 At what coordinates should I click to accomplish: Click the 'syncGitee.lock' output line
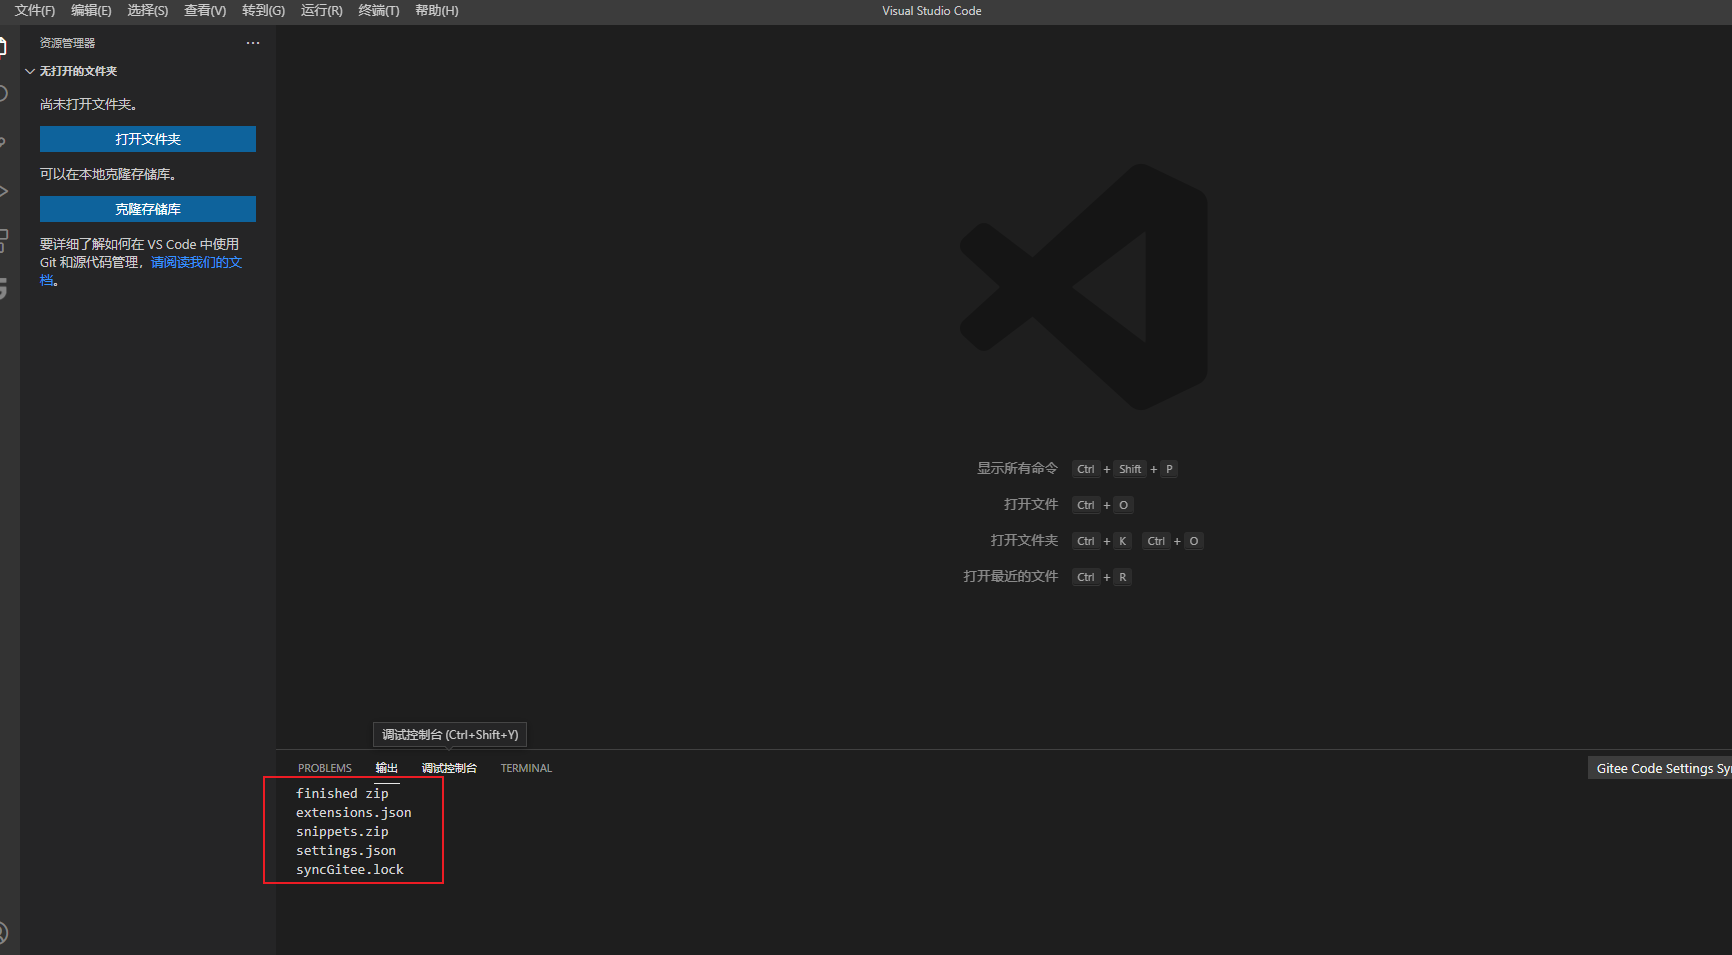(x=350, y=869)
